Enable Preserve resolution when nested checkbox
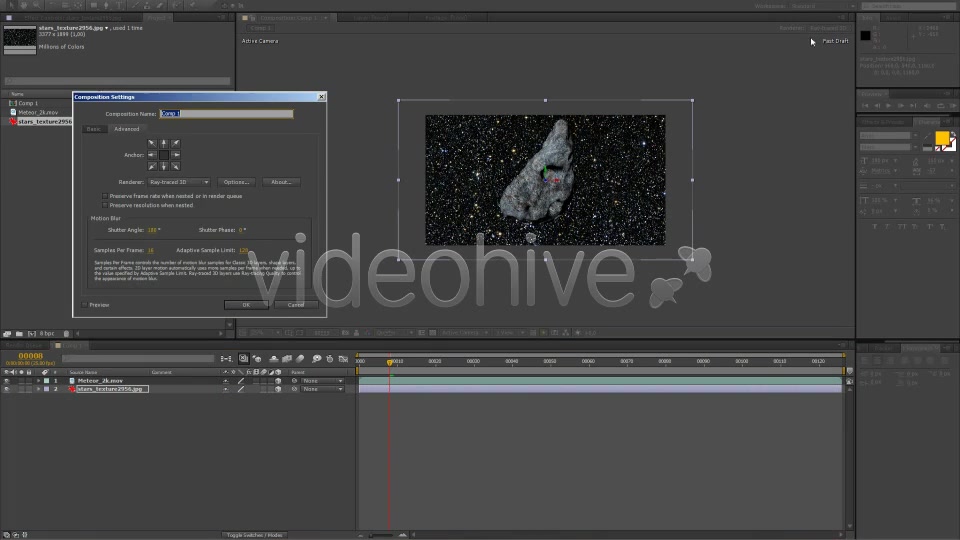 (105, 205)
